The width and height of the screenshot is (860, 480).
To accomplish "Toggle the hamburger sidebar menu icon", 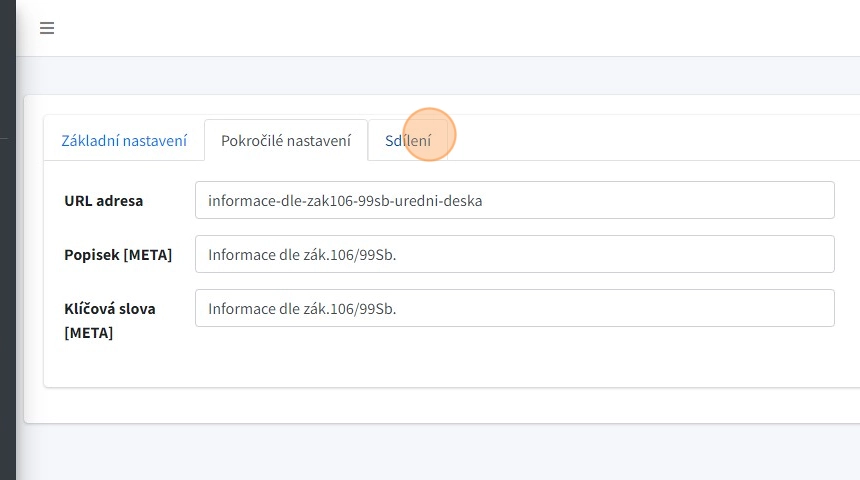I will click(47, 28).
